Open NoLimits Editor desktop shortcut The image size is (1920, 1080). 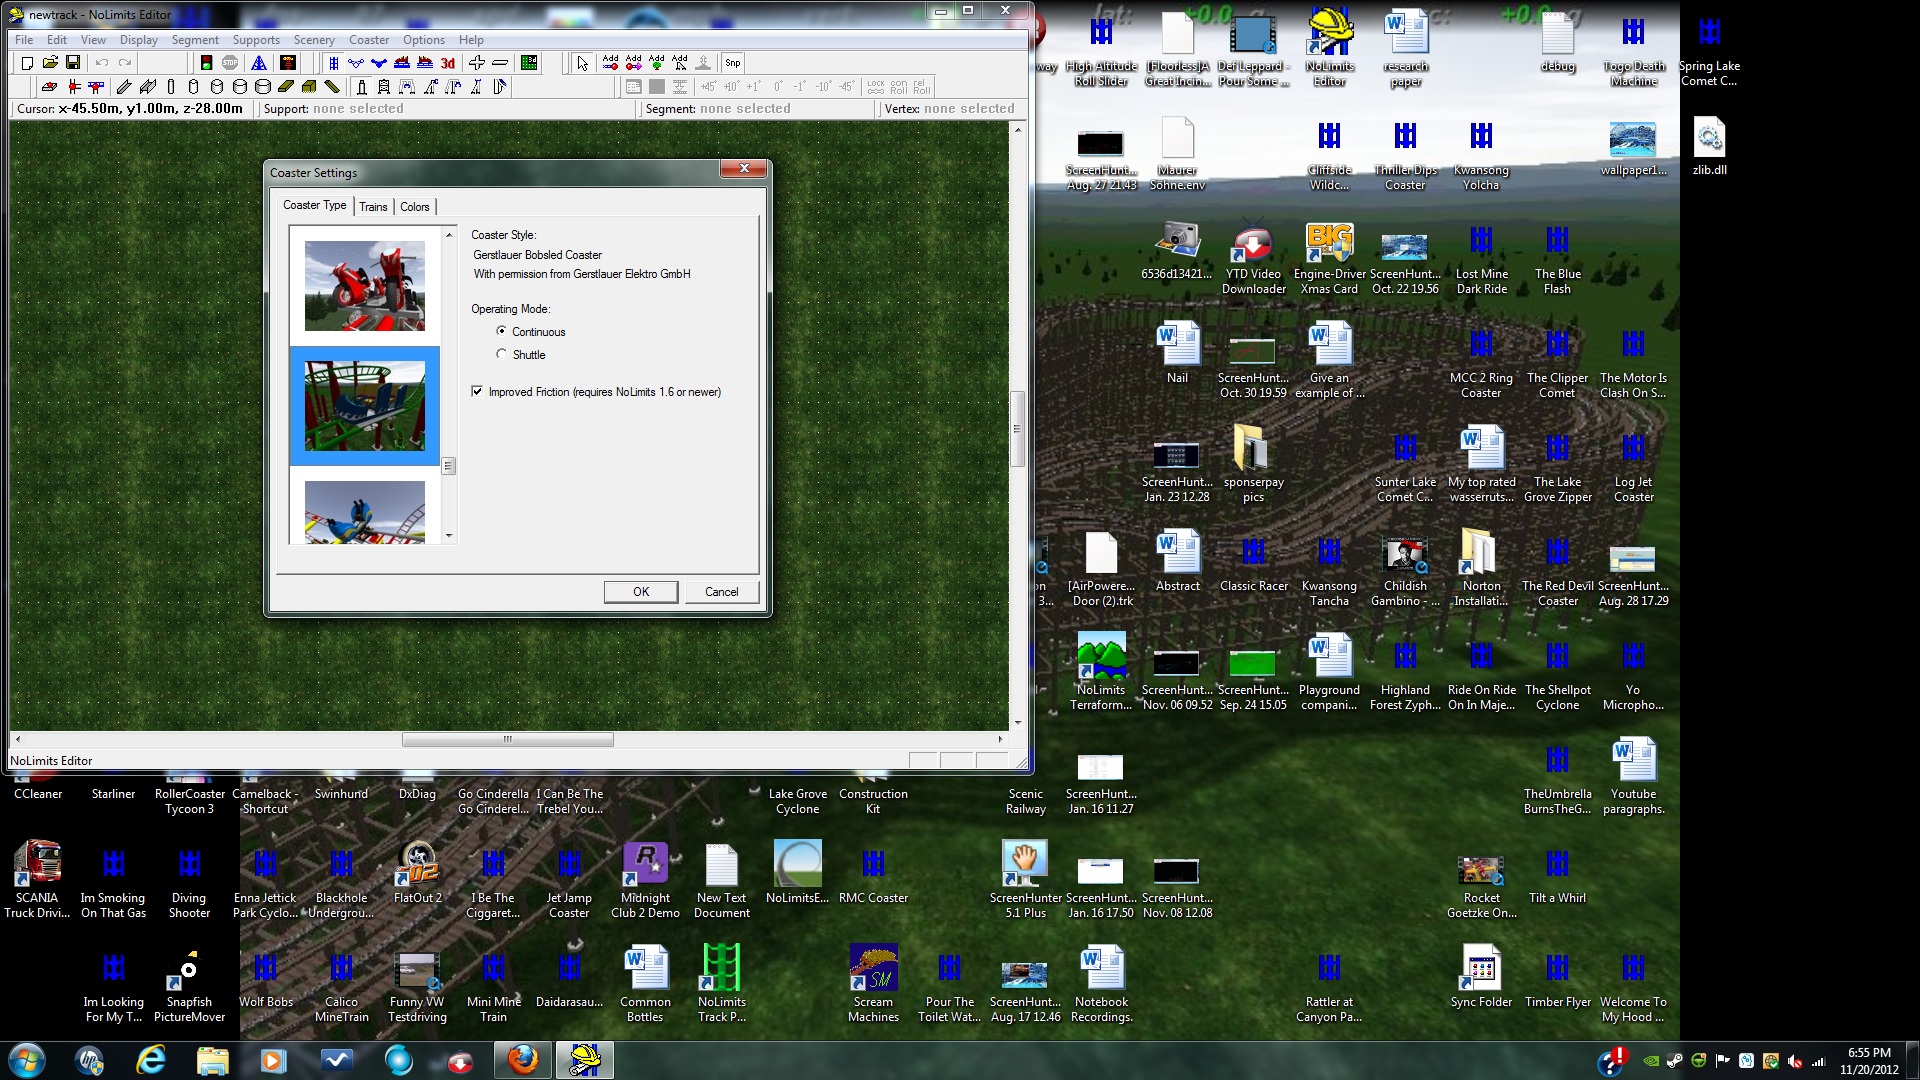click(1329, 48)
